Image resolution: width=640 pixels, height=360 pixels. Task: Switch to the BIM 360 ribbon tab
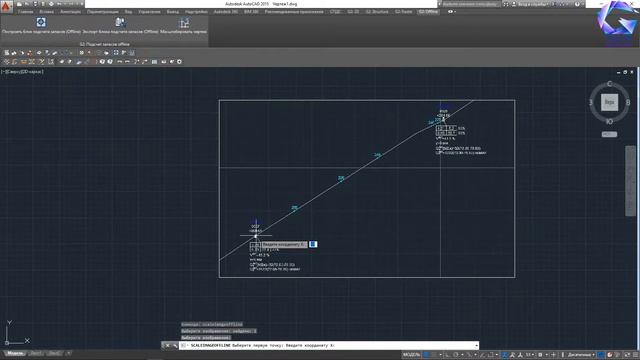click(251, 12)
